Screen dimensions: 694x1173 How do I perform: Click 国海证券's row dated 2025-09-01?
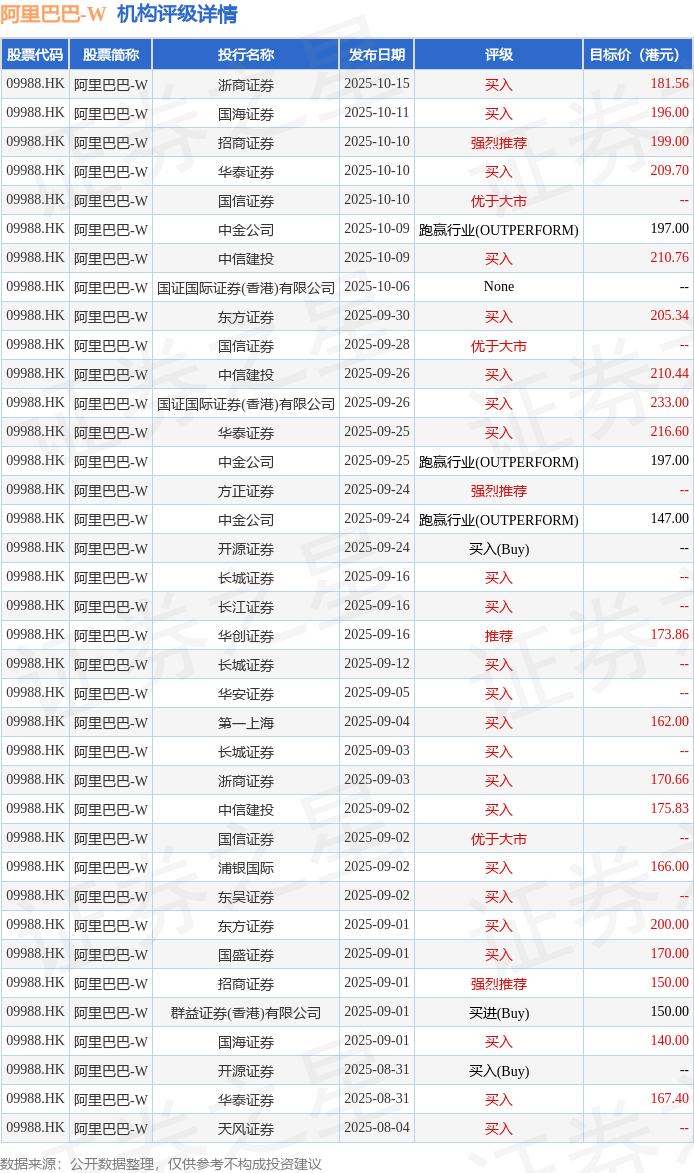pos(347,1041)
